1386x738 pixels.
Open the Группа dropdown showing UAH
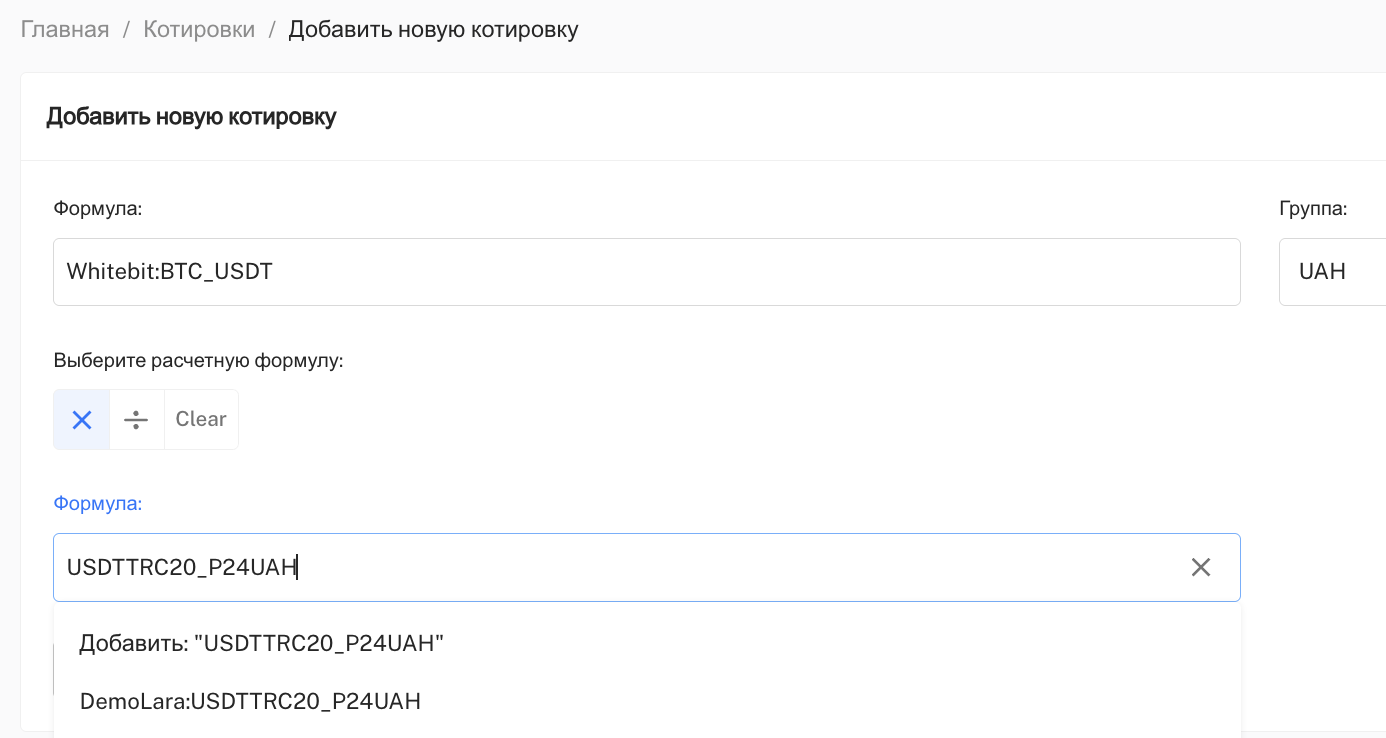coord(1332,272)
